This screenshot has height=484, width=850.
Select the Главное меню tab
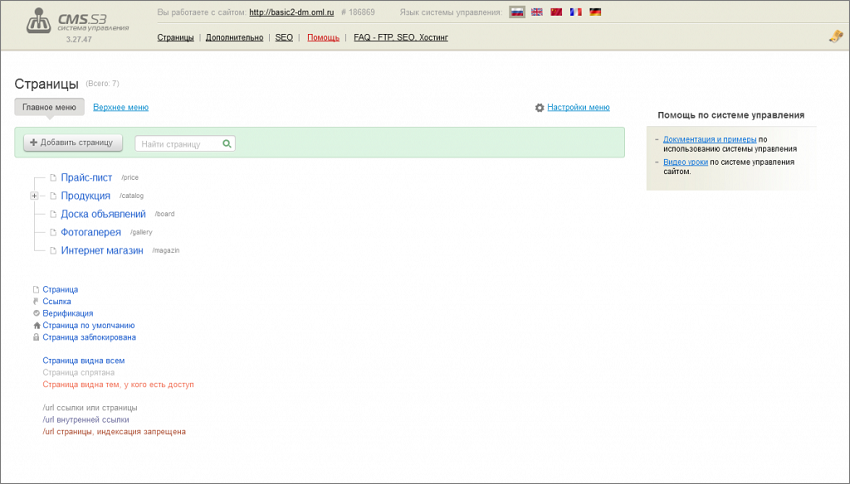(49, 107)
